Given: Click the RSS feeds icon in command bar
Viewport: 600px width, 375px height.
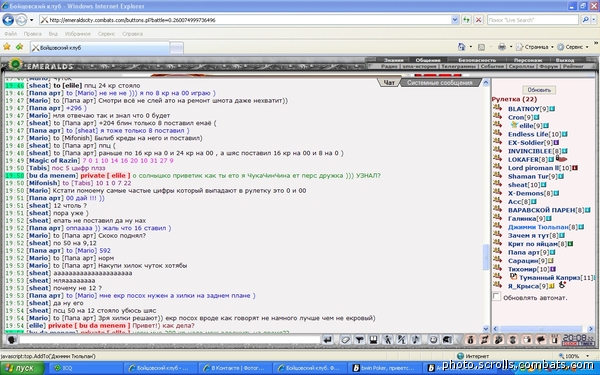Looking at the screenshot, I should point(481,47).
